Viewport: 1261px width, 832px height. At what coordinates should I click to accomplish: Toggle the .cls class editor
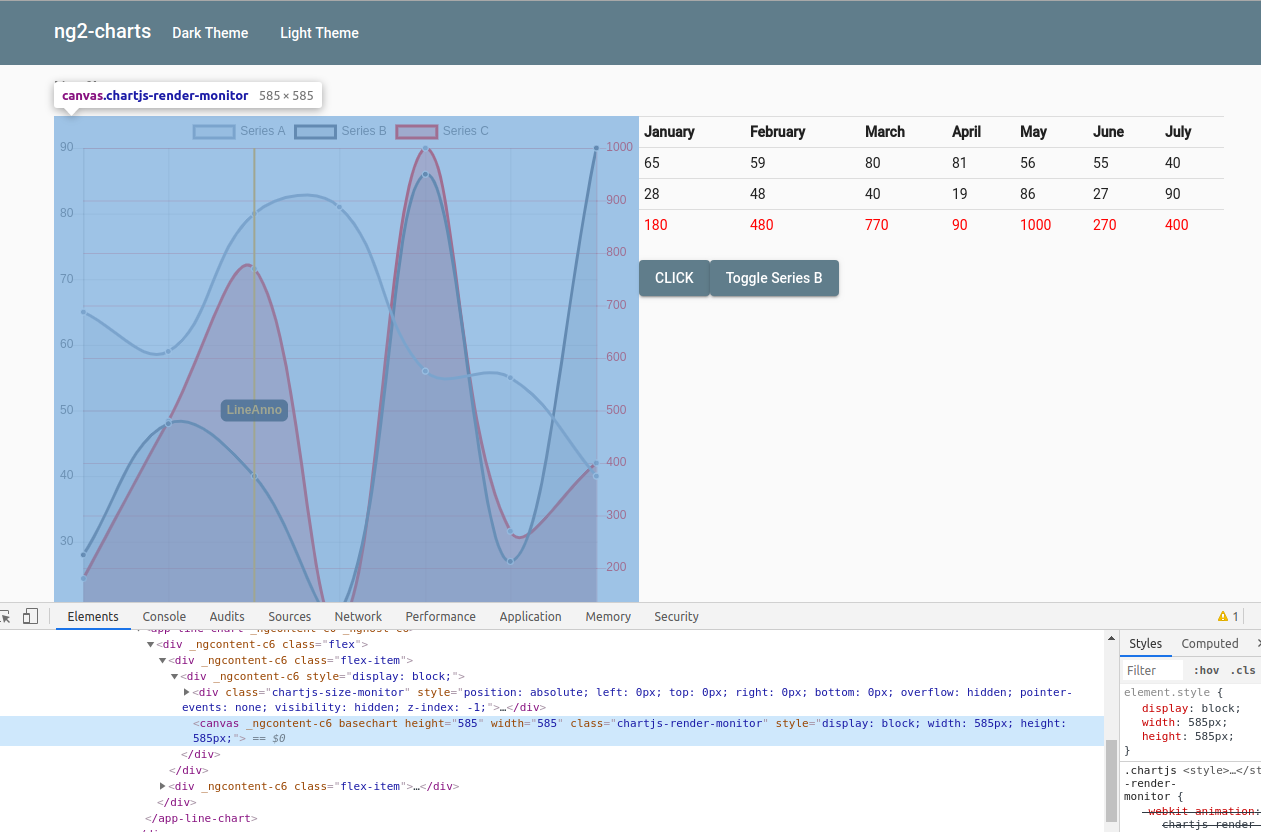(x=1243, y=670)
